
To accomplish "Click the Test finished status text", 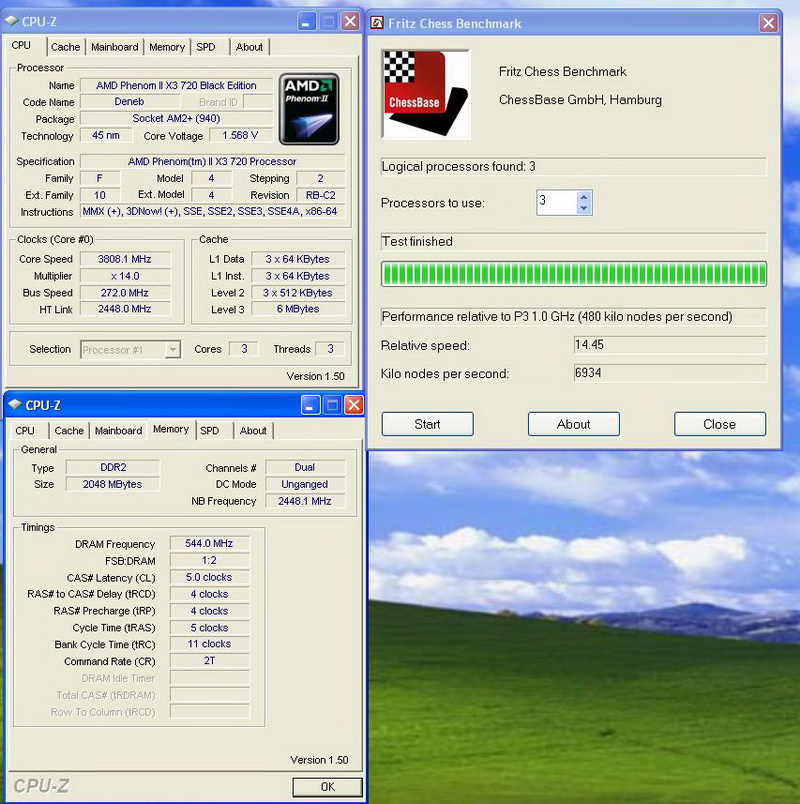I will [417, 241].
